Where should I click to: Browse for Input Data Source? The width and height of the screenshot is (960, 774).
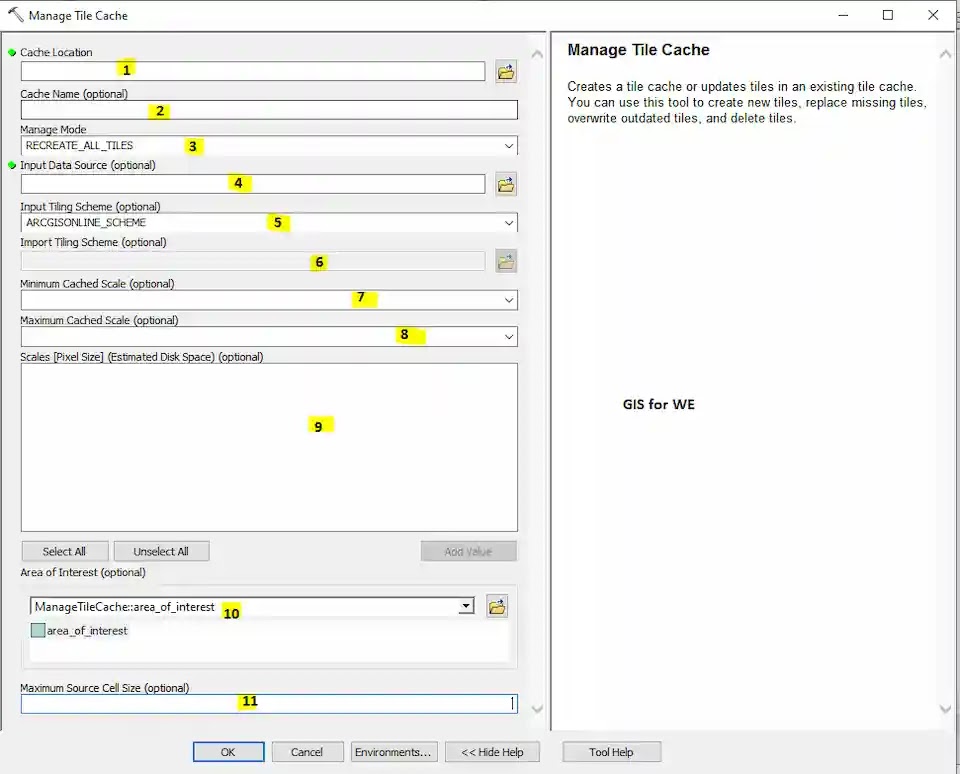click(506, 184)
